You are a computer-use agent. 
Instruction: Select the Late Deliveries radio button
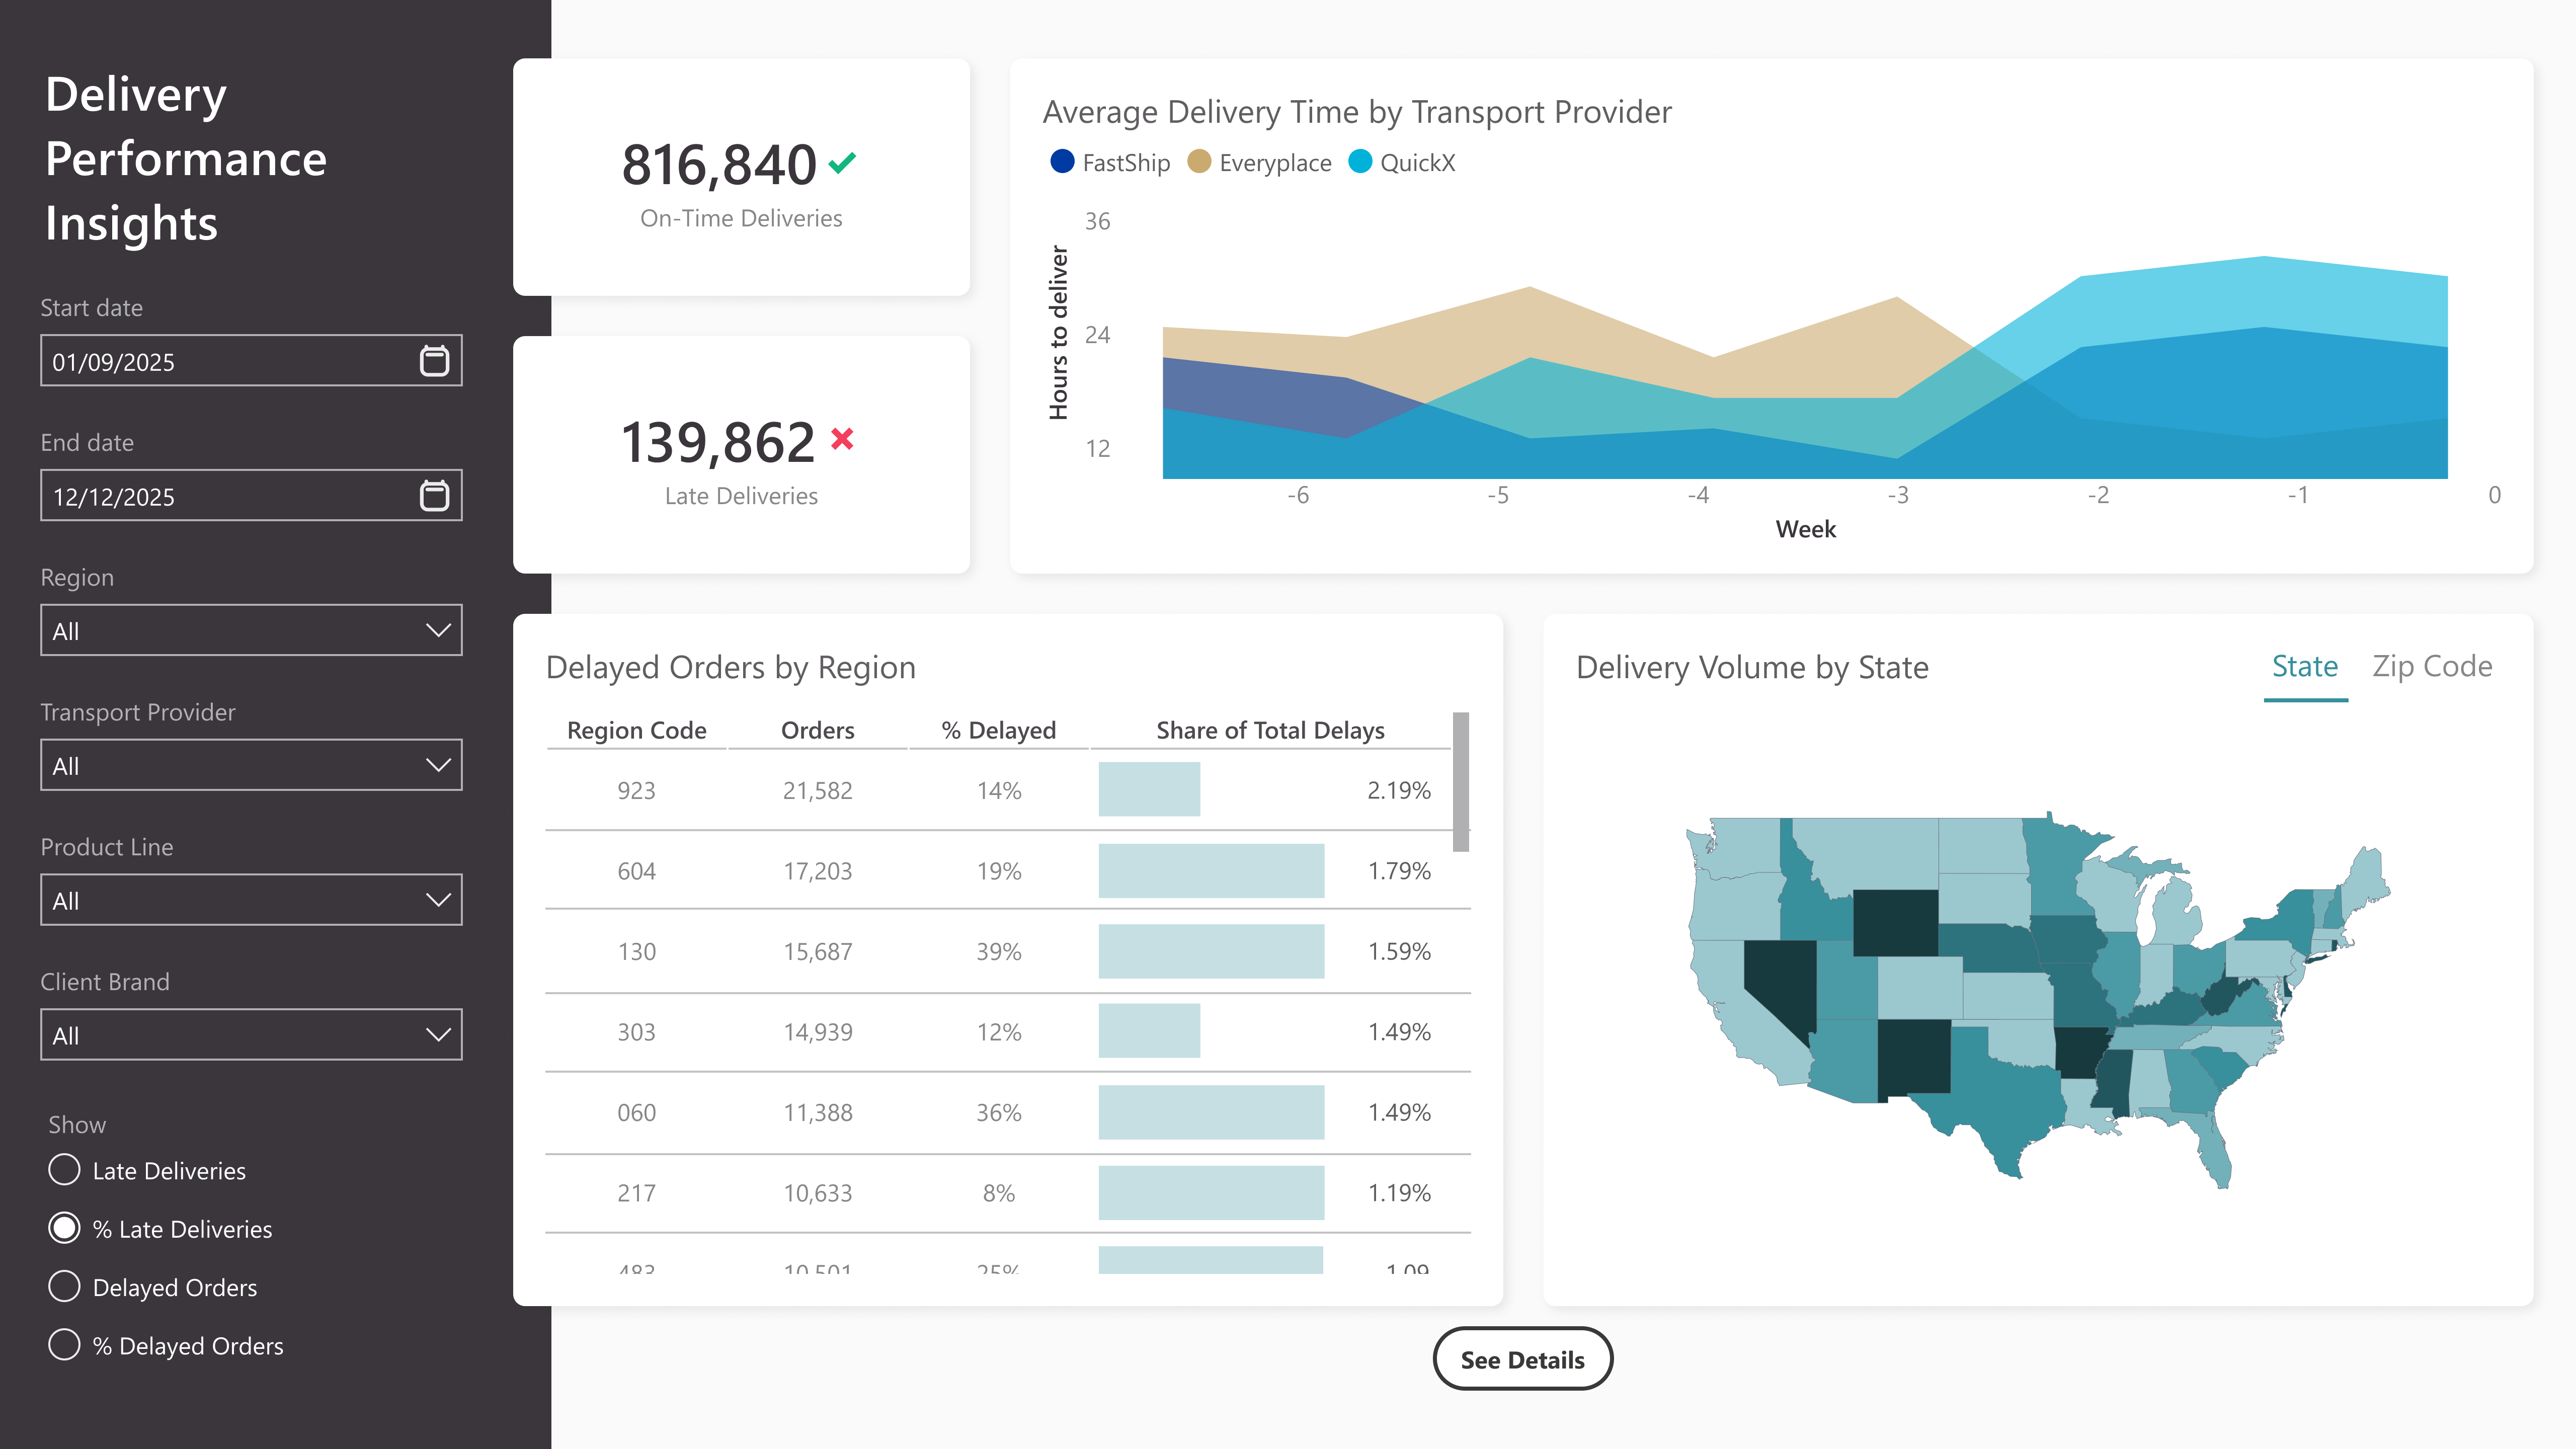tap(64, 1170)
